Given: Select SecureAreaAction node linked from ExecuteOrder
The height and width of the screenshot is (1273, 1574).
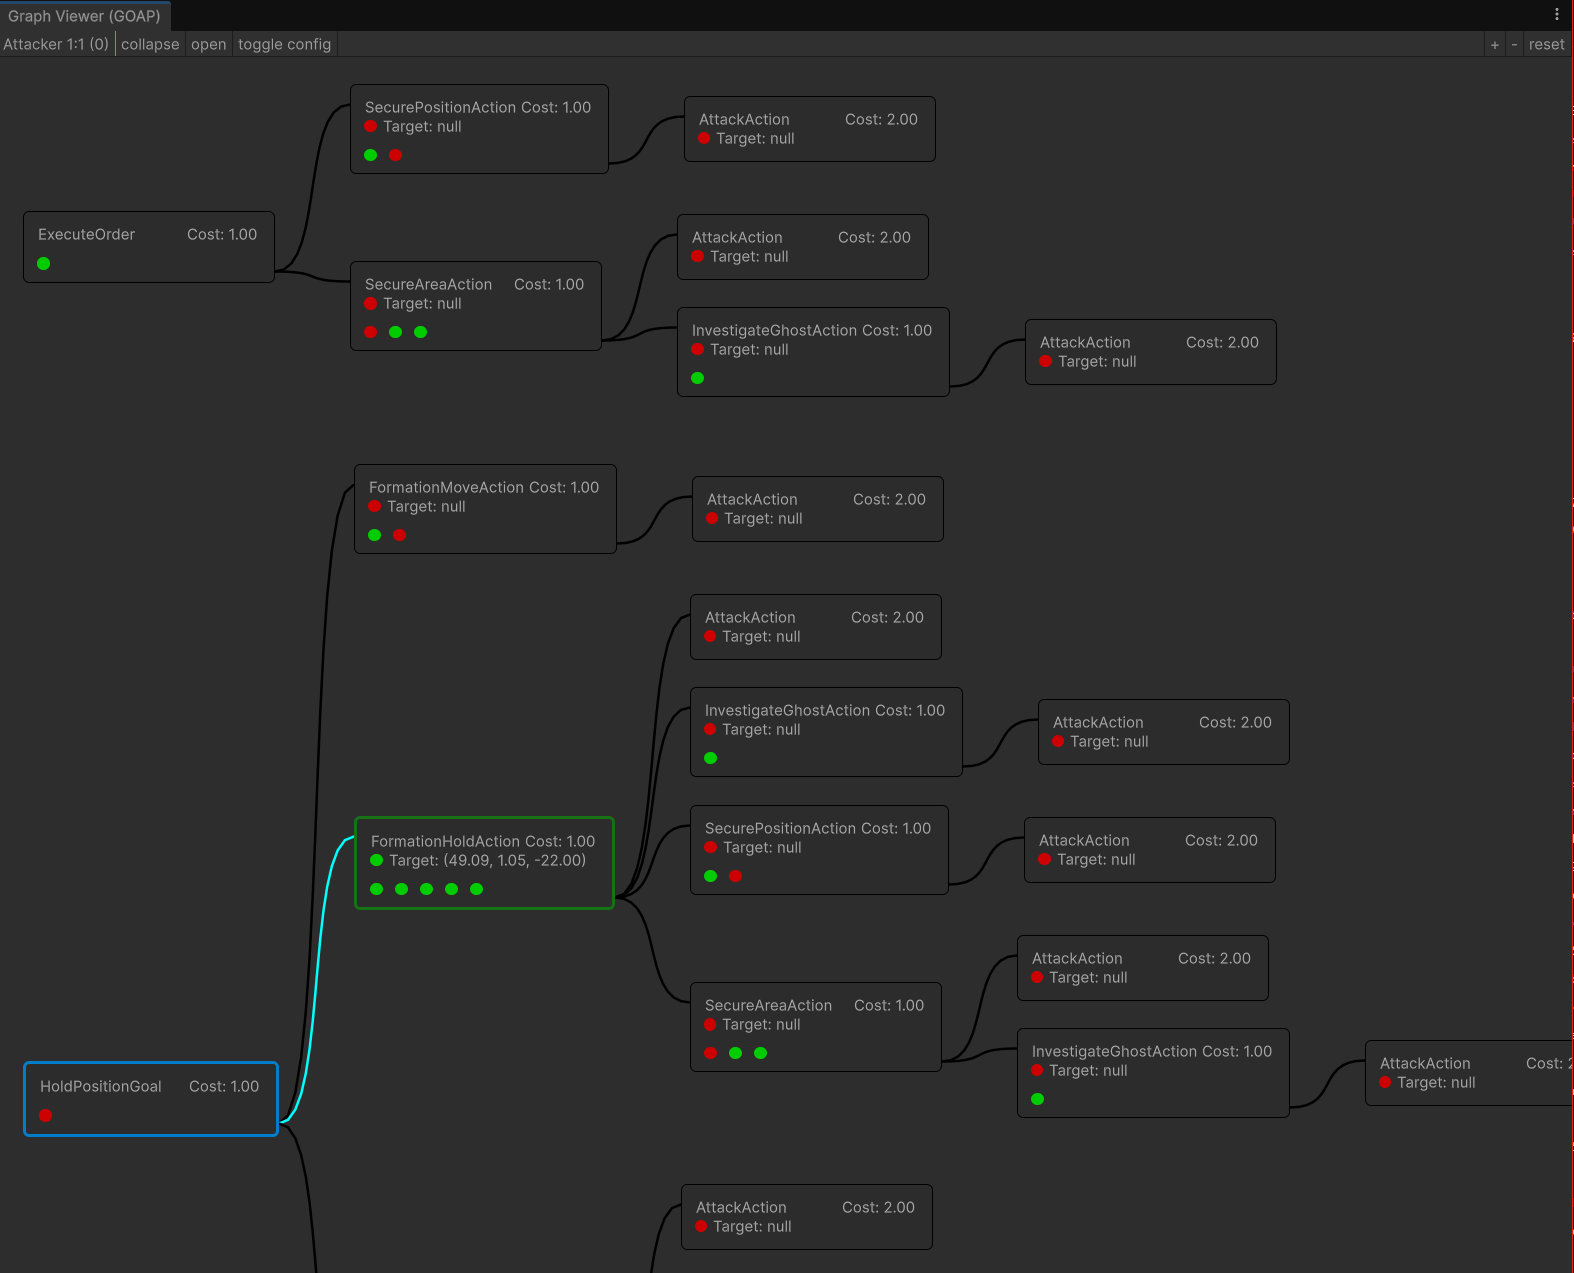Looking at the screenshot, I should click(x=476, y=306).
